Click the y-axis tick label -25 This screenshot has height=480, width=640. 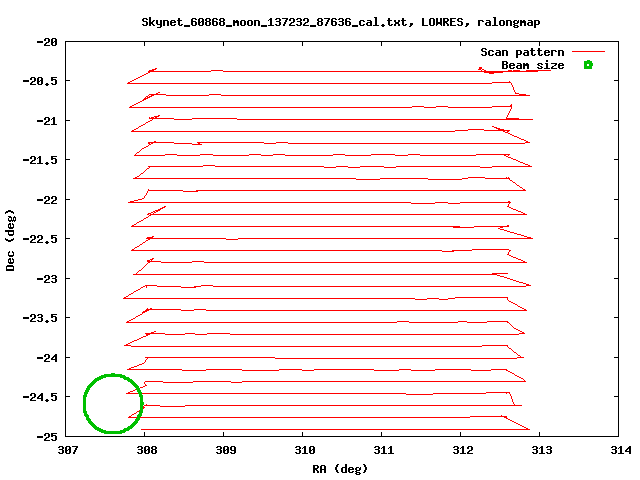(47, 437)
